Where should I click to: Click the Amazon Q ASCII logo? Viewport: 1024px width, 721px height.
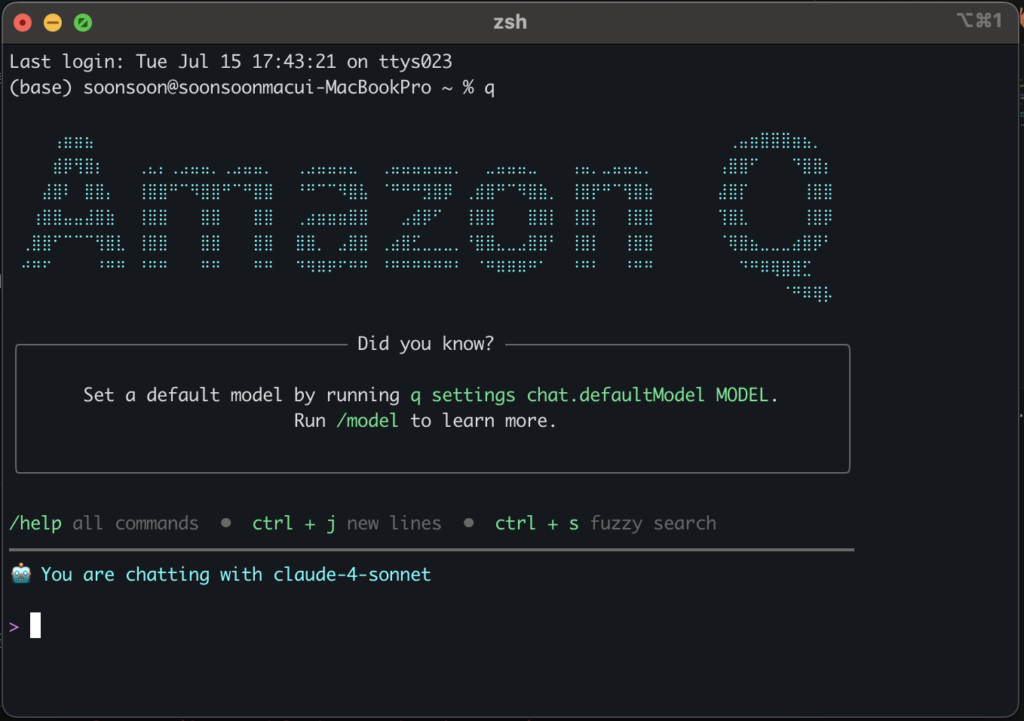pos(428,217)
